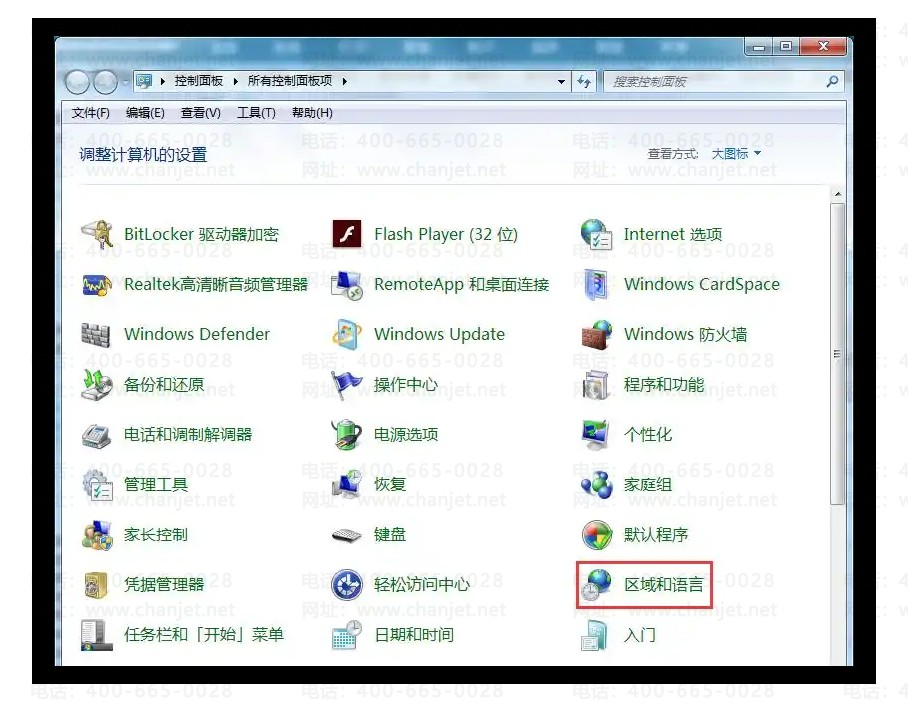Viewport: 908px width, 702px height.
Task: Open the 文件(F) menu
Action: point(90,113)
